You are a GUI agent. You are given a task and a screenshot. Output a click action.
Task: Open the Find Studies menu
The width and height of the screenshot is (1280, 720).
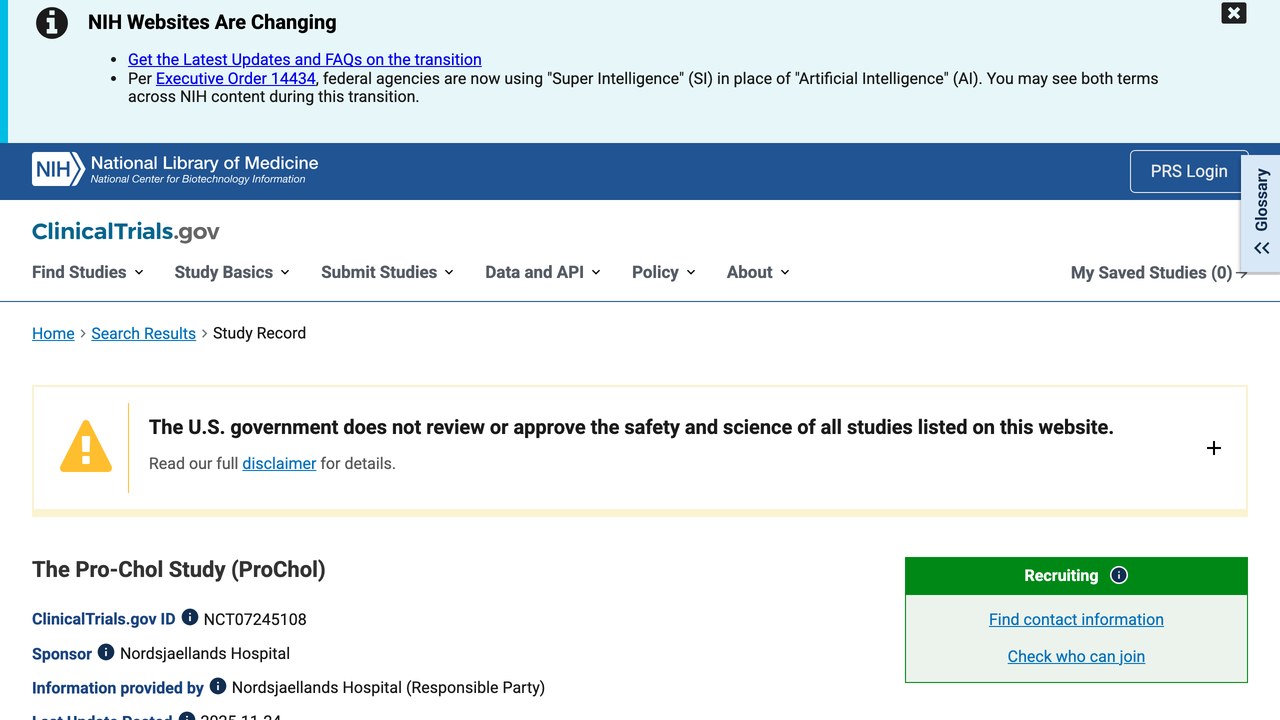tap(88, 272)
